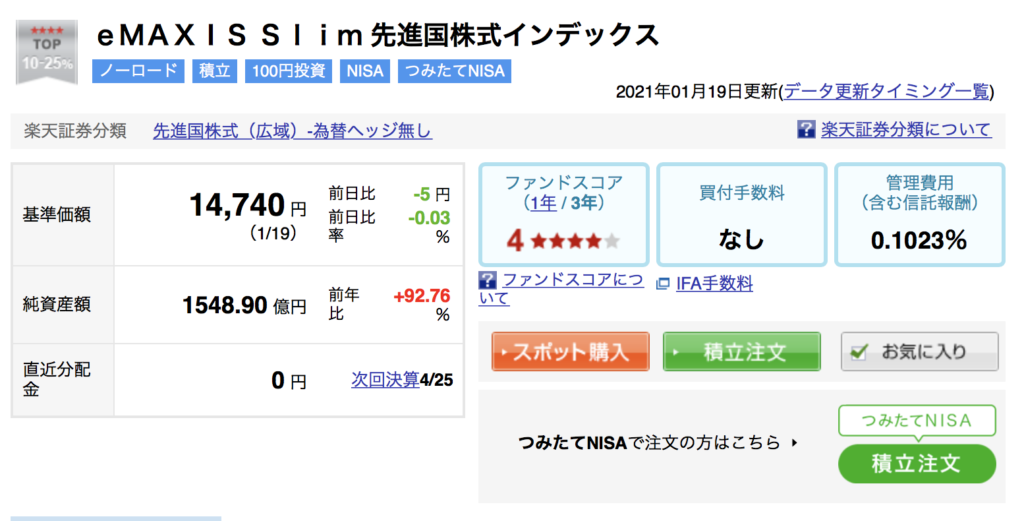The height and width of the screenshot is (521, 1024).
Task: Click the orange スポット購入 button
Action: 570,352
